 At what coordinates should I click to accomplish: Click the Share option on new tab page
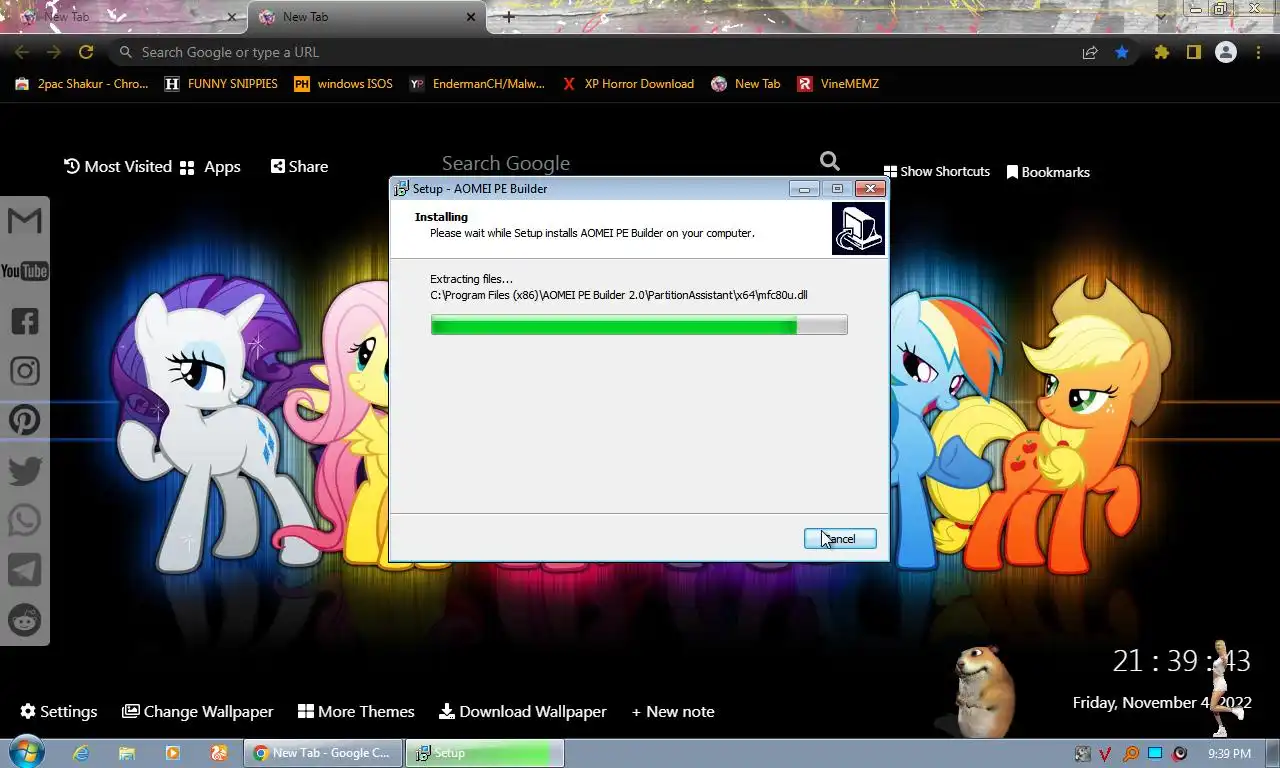pyautogui.click(x=299, y=166)
